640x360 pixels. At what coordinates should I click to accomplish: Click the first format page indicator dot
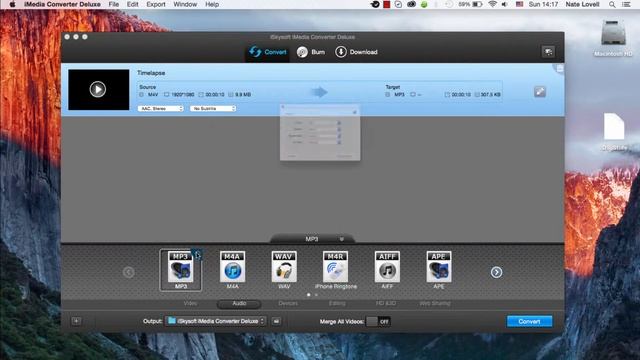click(x=309, y=295)
